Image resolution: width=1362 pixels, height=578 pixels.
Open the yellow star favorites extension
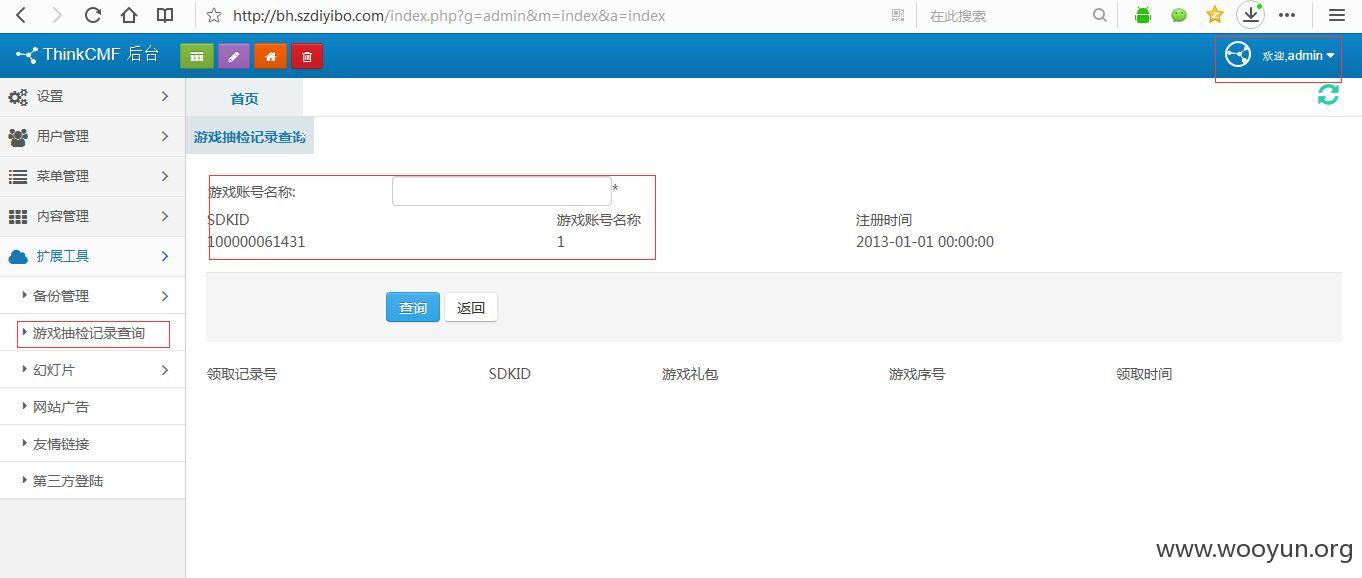(x=1215, y=15)
